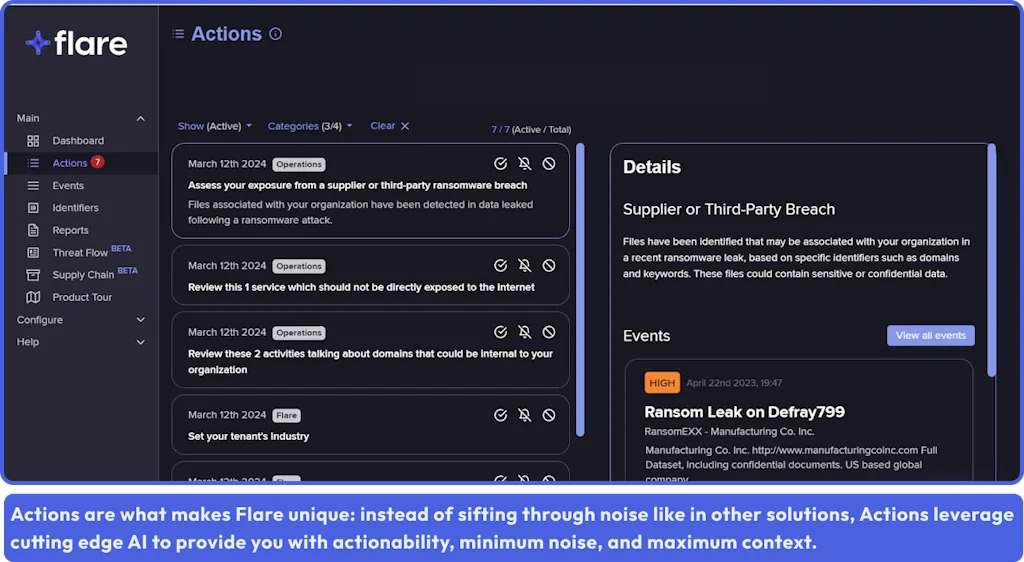Mark internal domains activities action done

click(500, 332)
